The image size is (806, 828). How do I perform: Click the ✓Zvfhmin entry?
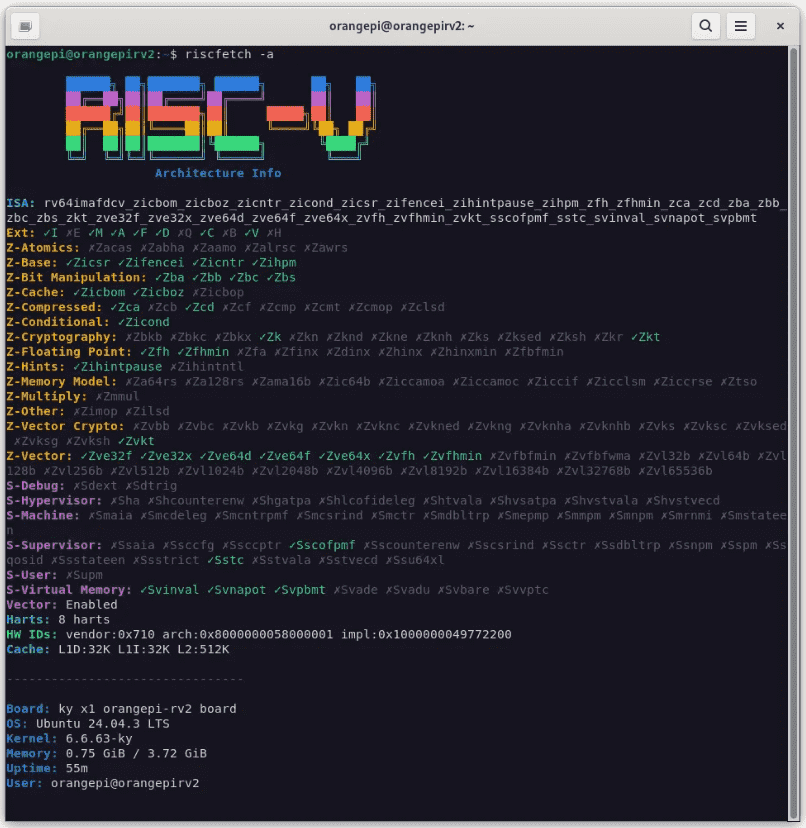point(452,456)
